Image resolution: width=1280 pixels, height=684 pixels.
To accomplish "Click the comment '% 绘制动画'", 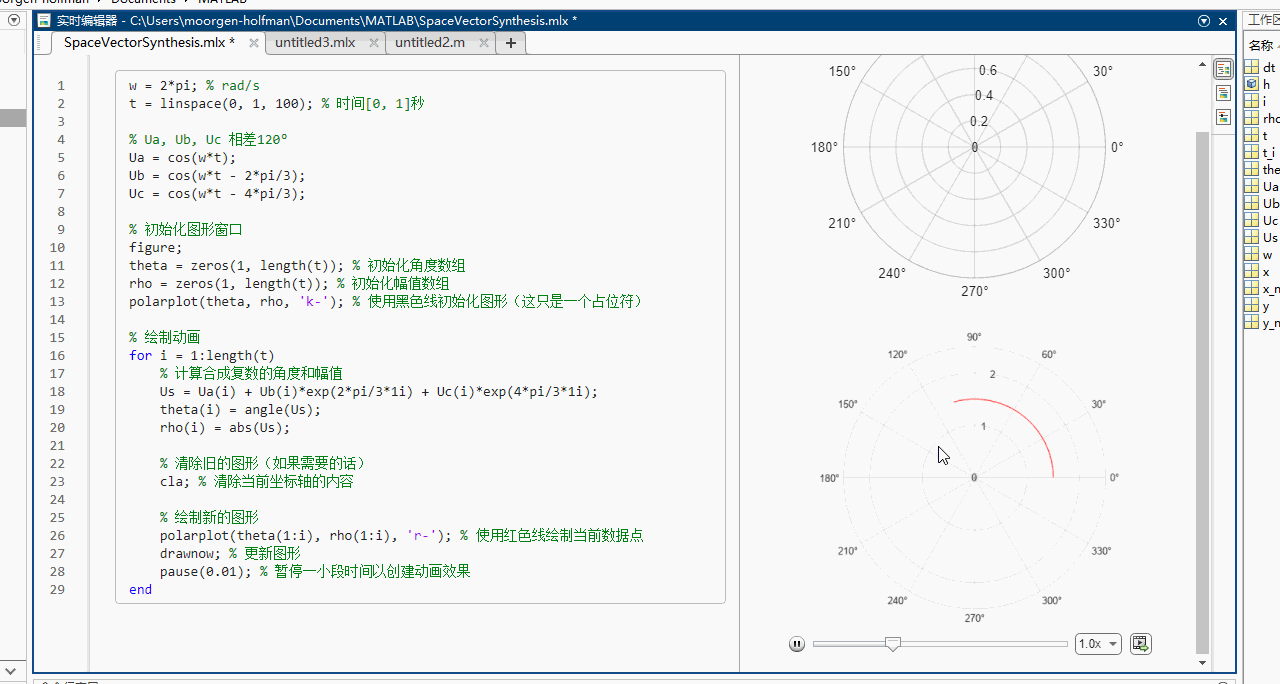I will (165, 338).
